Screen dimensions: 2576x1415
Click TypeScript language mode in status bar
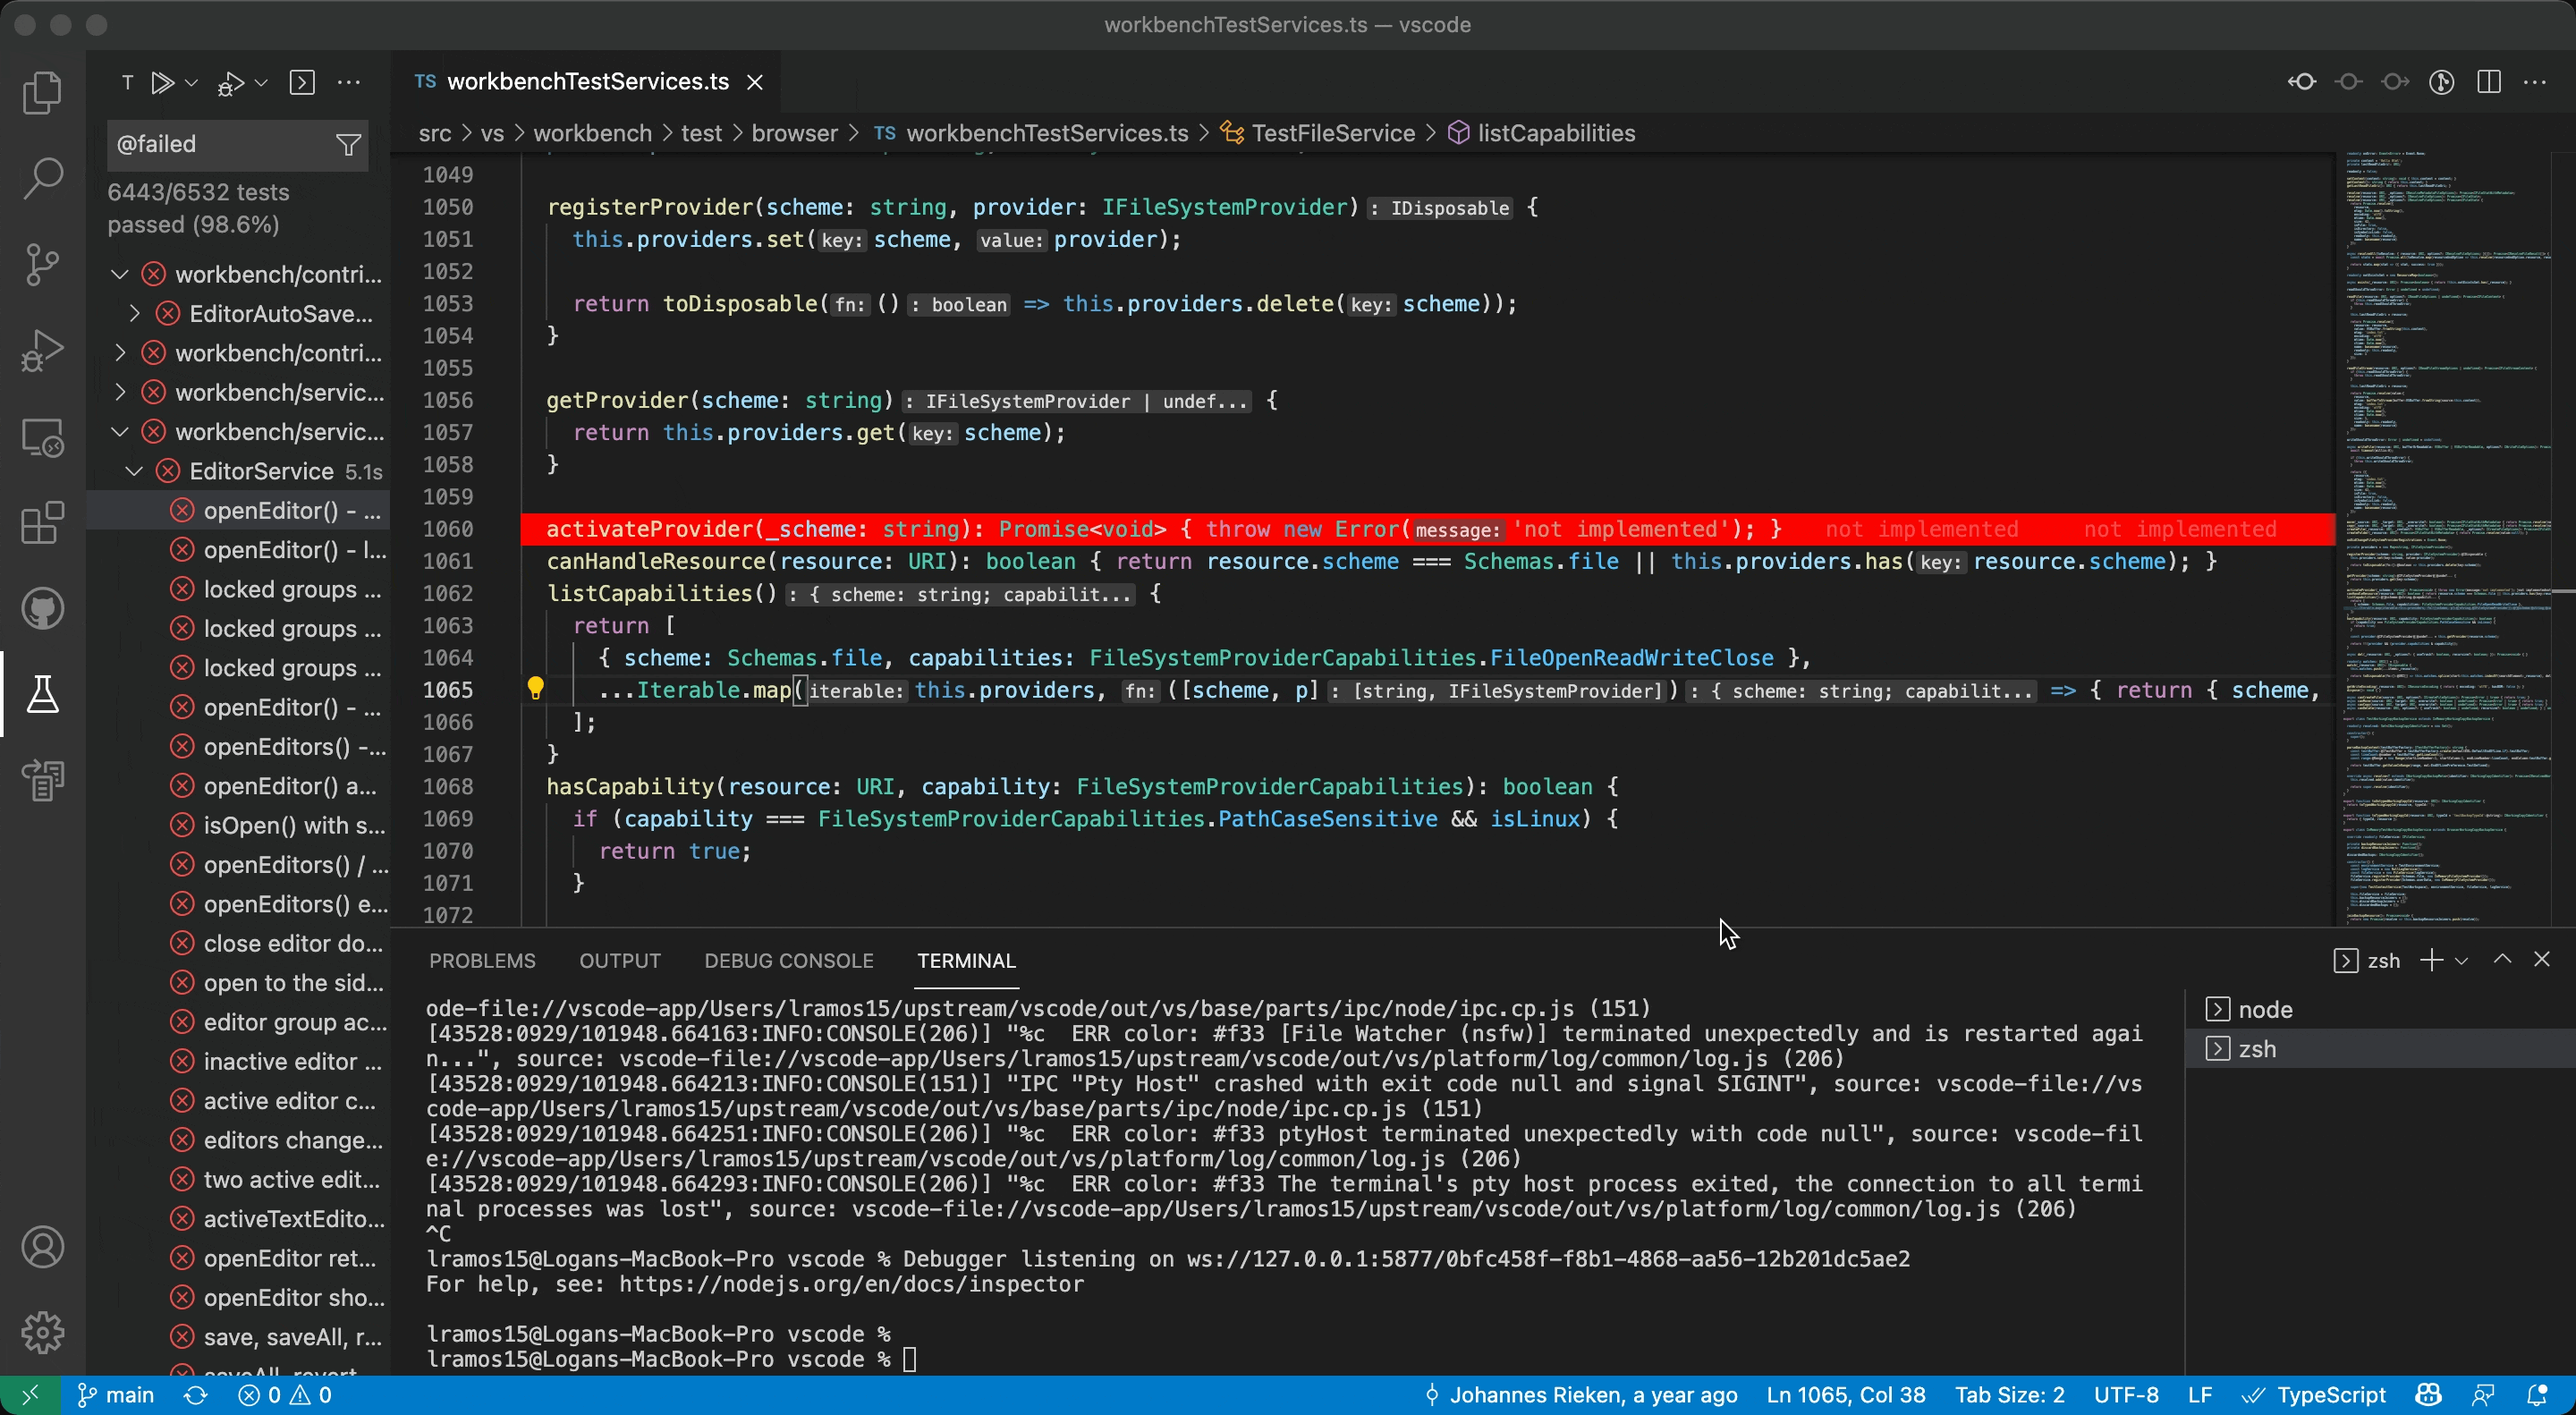[2330, 1395]
